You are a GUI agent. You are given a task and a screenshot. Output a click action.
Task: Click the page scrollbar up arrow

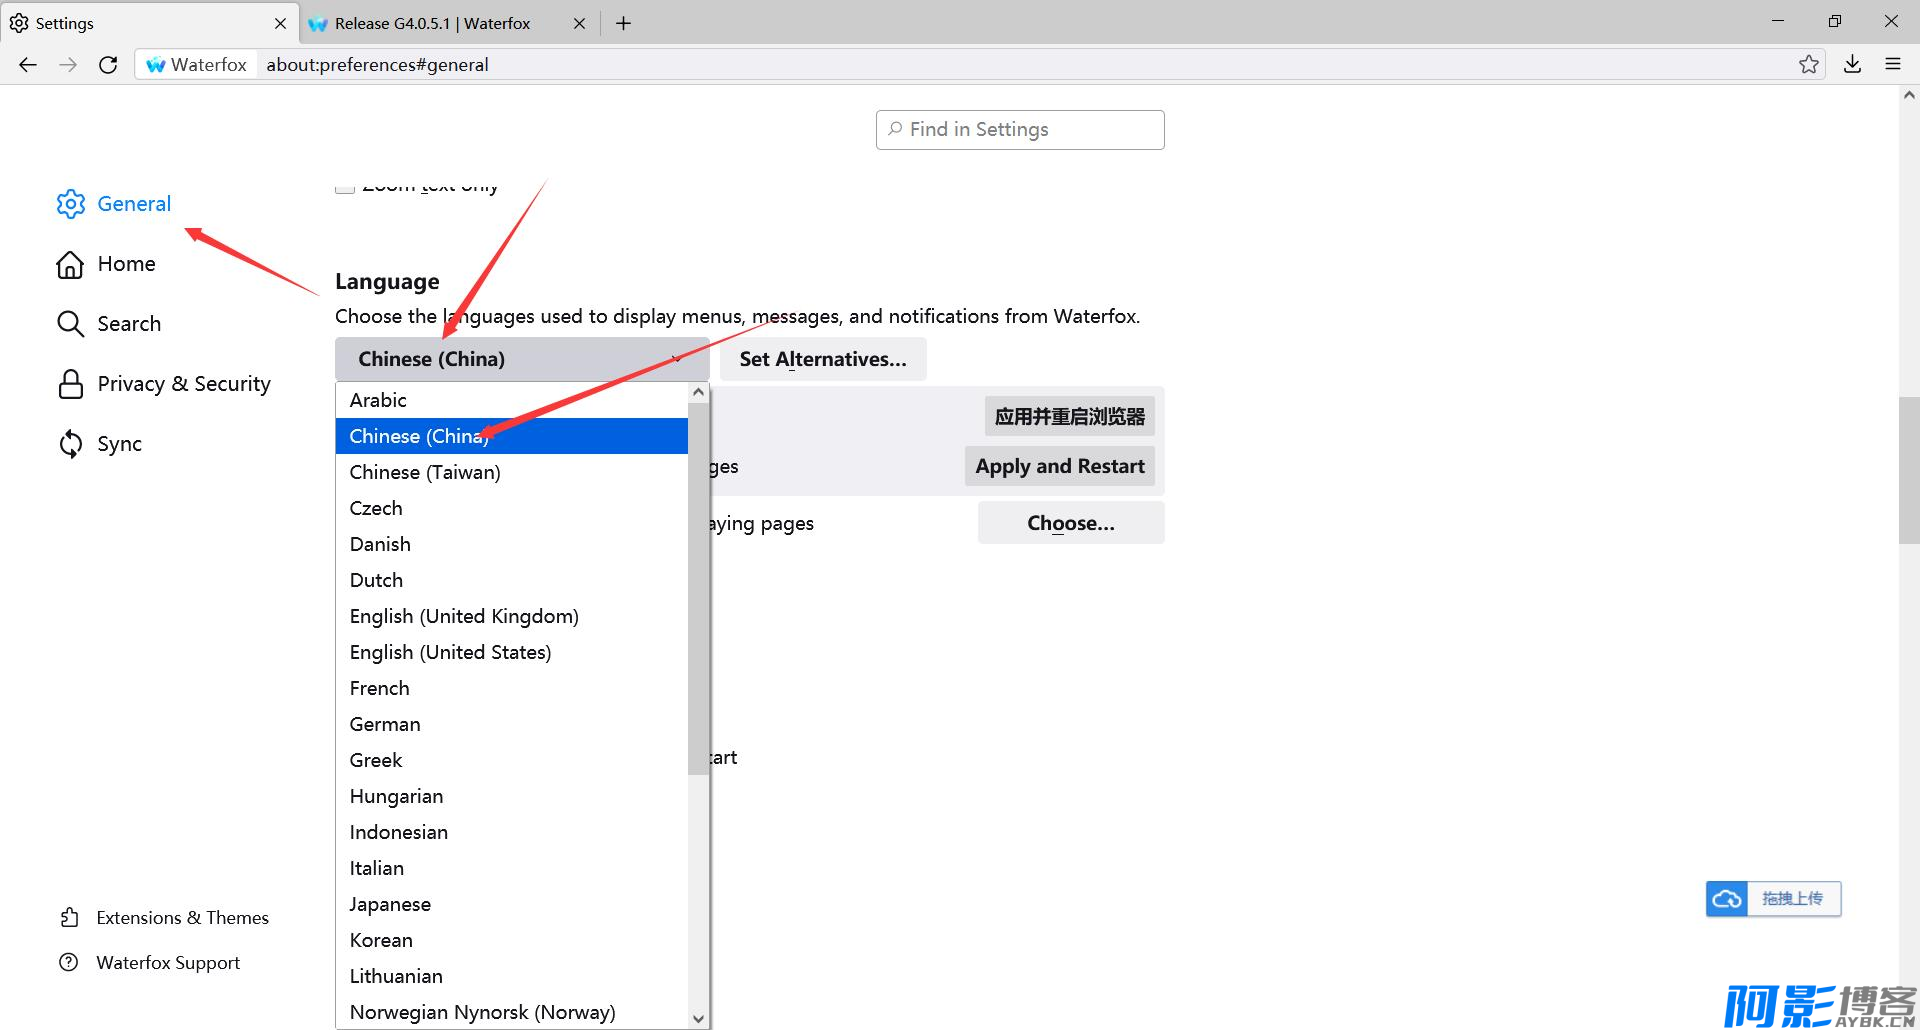click(1909, 96)
